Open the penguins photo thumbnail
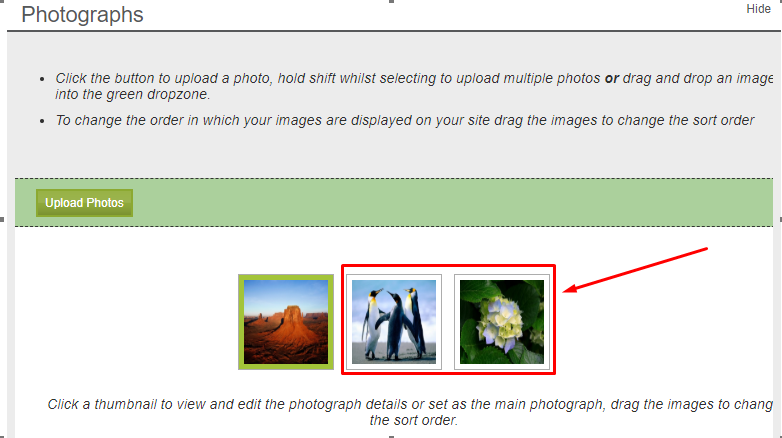This screenshot has width=782, height=438. (x=394, y=322)
